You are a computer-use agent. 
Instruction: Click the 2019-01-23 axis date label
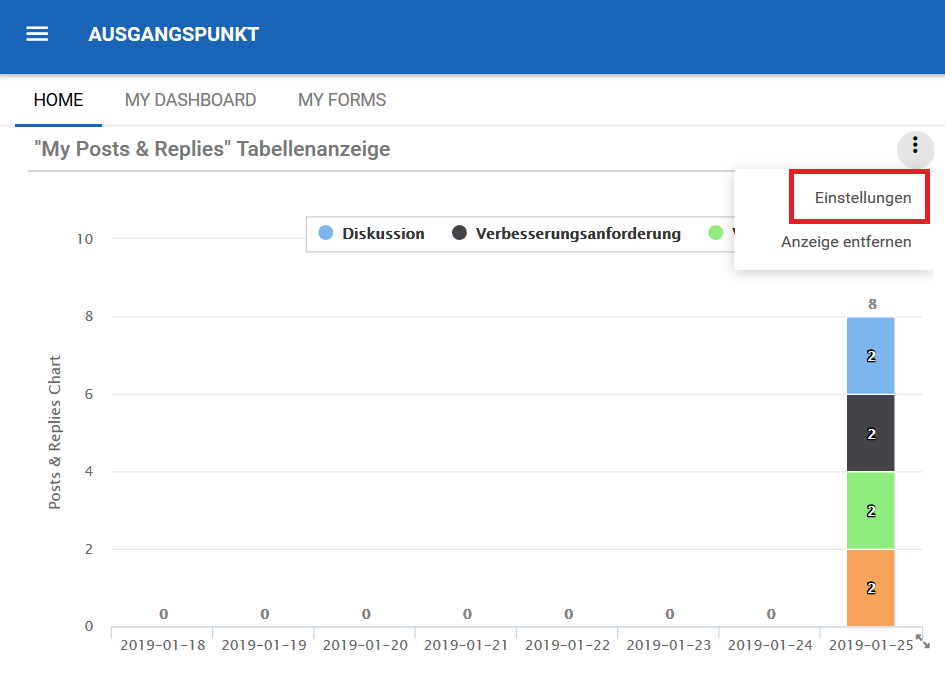[669, 645]
